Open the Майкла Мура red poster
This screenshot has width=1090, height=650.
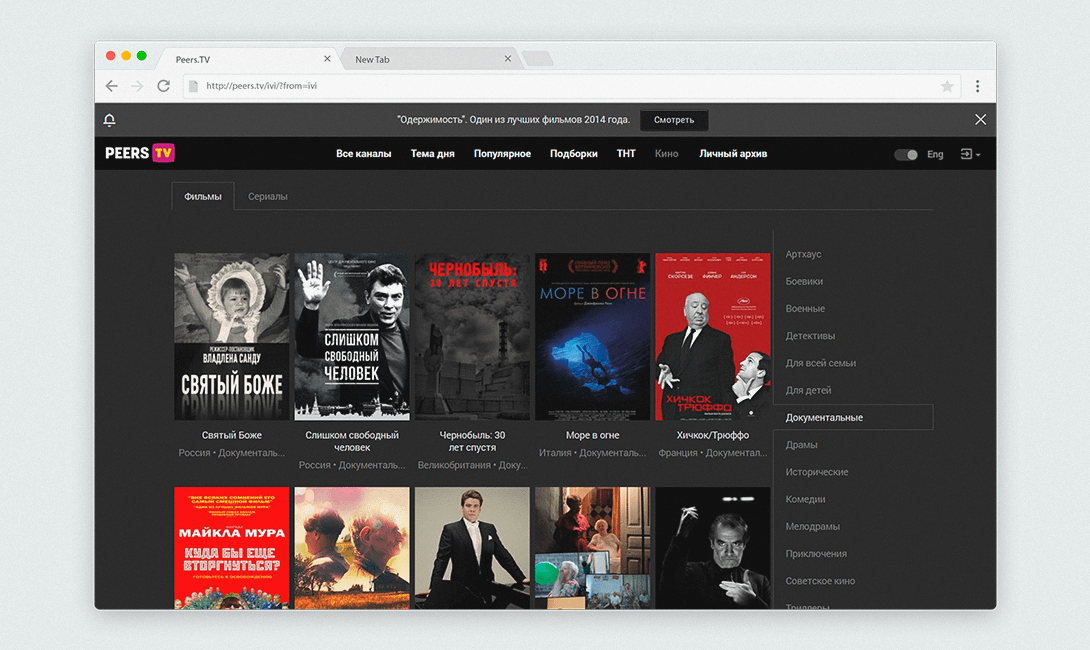[231, 548]
